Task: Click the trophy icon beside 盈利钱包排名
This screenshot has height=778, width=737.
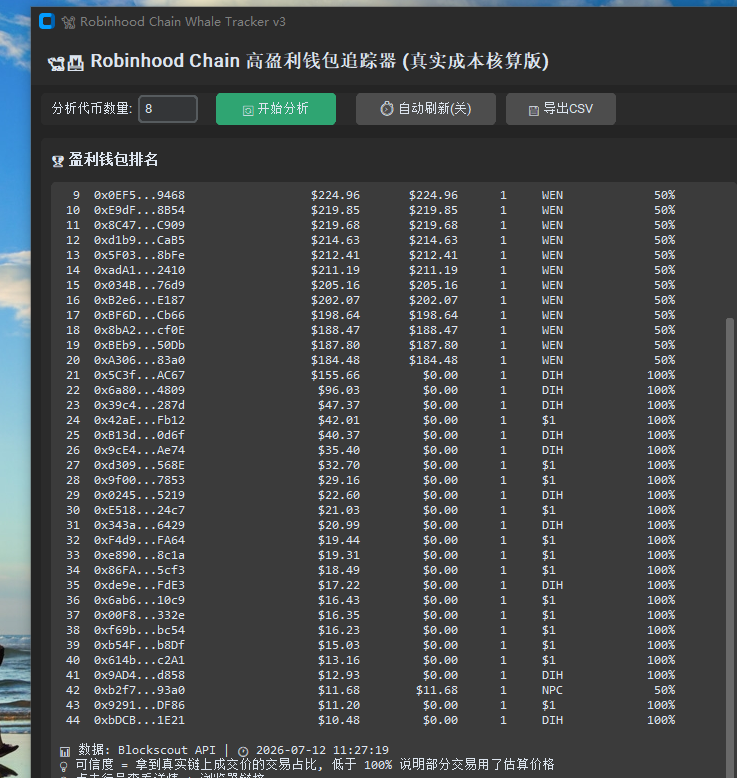Action: [58, 161]
